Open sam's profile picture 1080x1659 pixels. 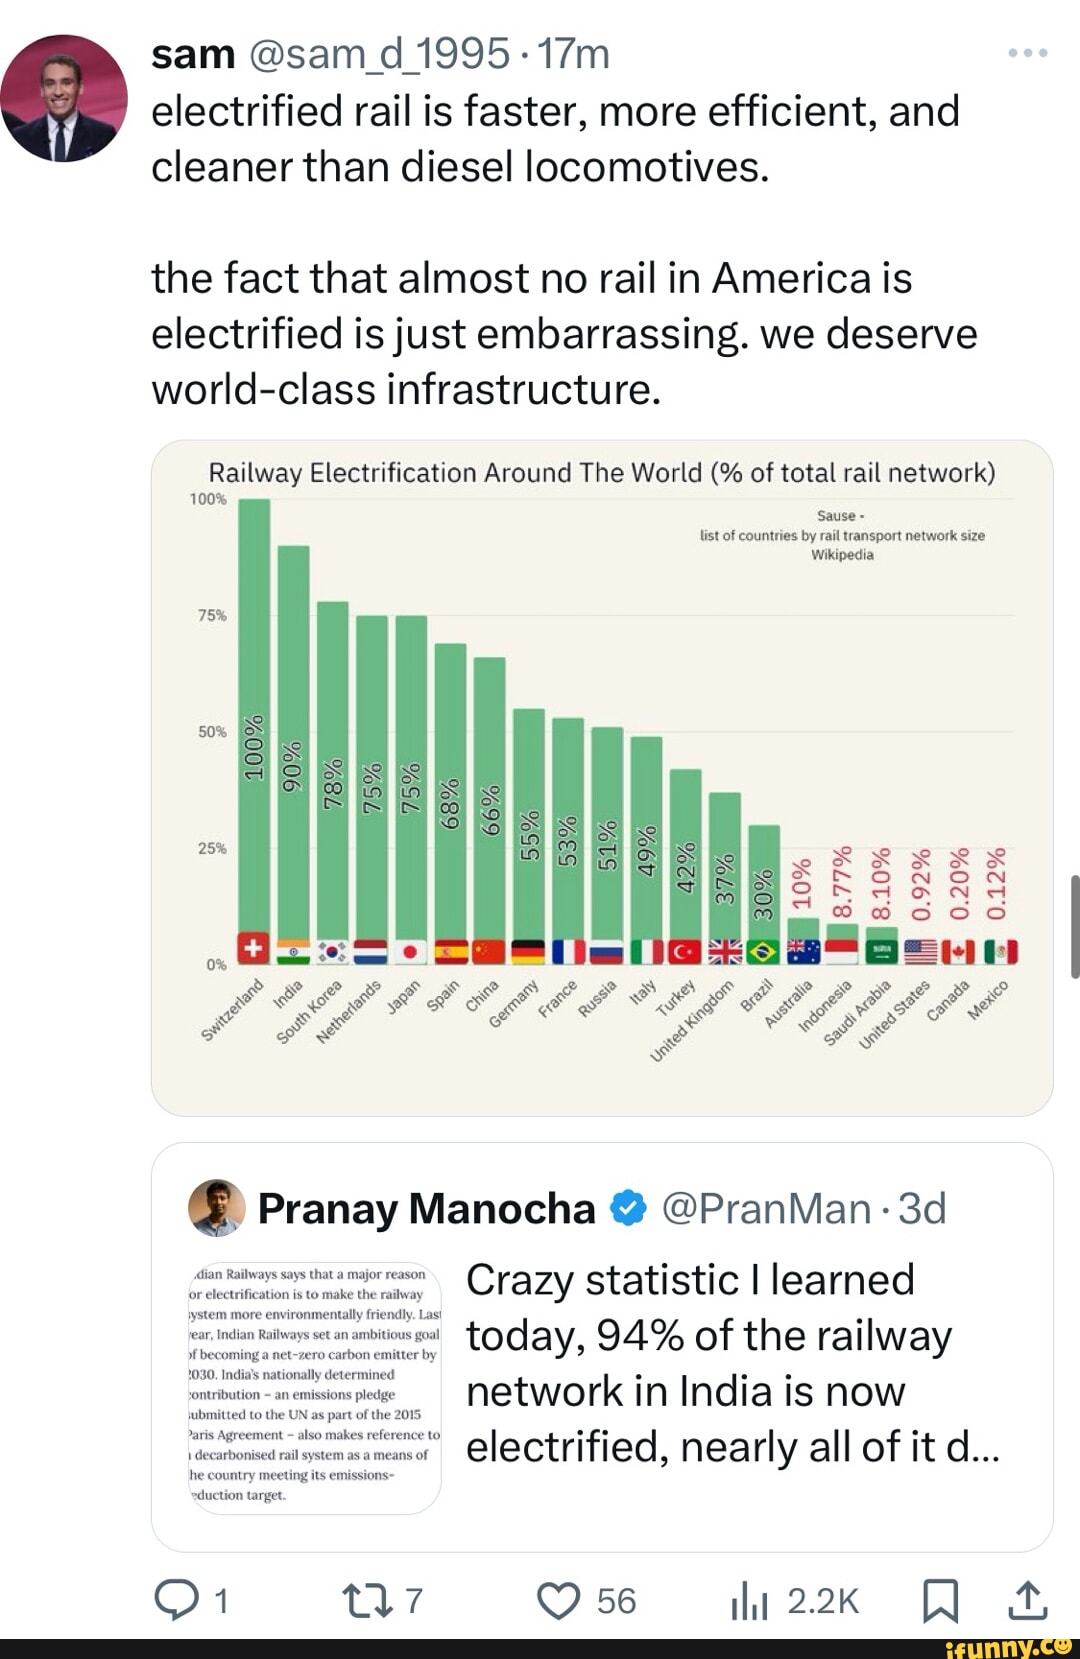pyautogui.click(x=64, y=98)
